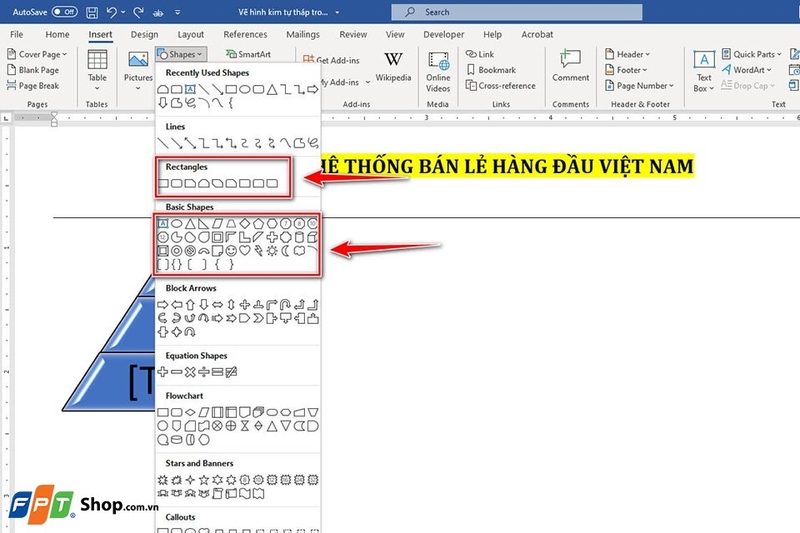
Task: Switch to the References tab
Action: click(245, 34)
